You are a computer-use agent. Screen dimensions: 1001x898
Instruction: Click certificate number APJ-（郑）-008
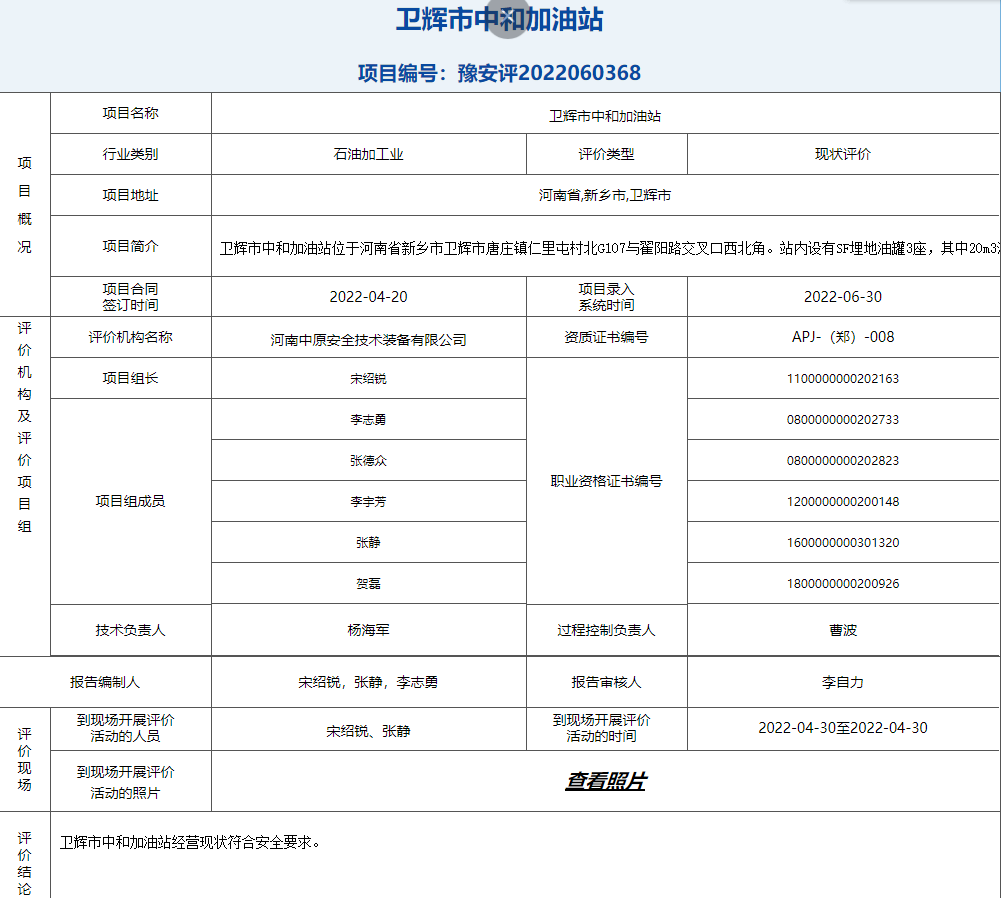[843, 337]
